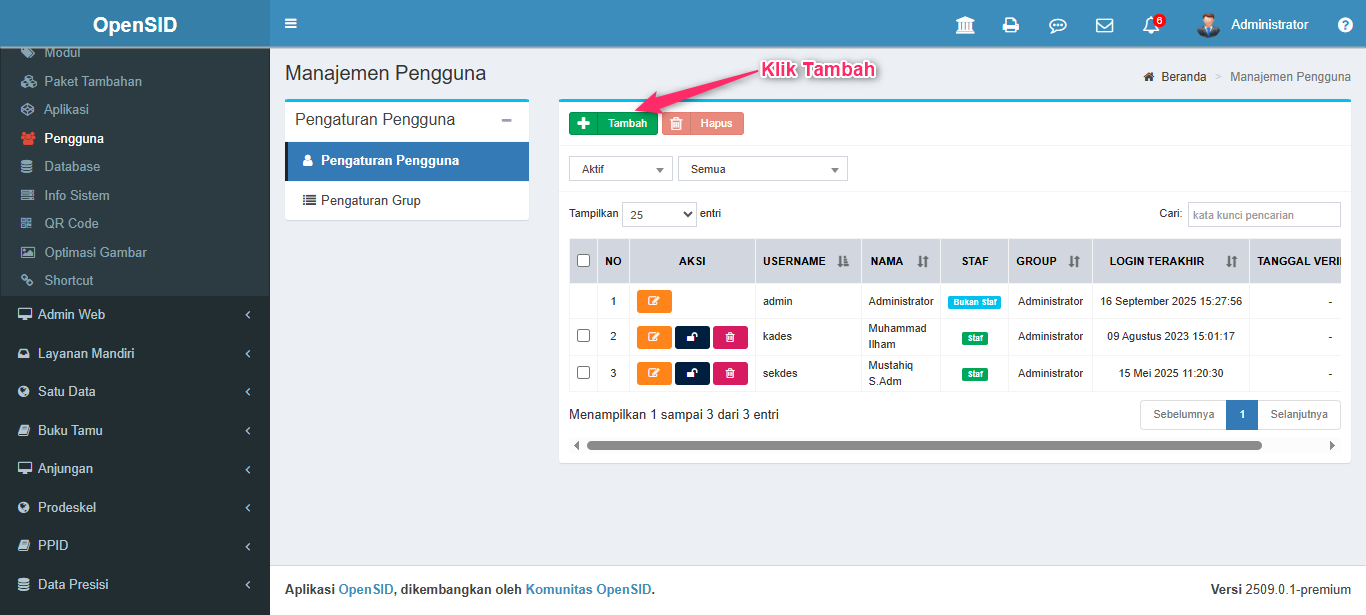Click the help question mark icon
This screenshot has width=1366, height=615.
pos(1345,25)
